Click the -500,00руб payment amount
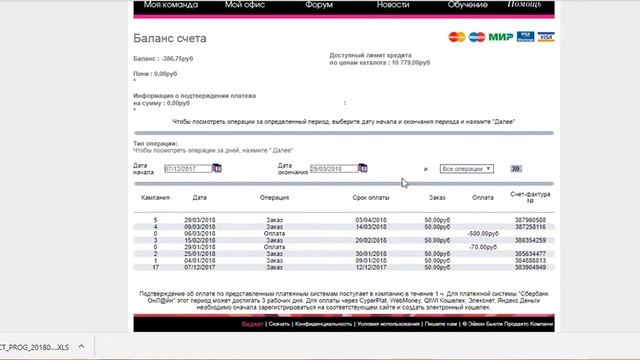640x360 pixels. (483, 234)
